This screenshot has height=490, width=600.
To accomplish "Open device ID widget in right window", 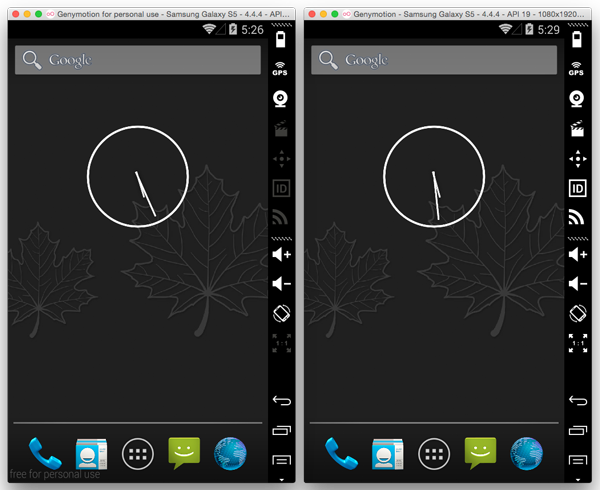I will 577,188.
